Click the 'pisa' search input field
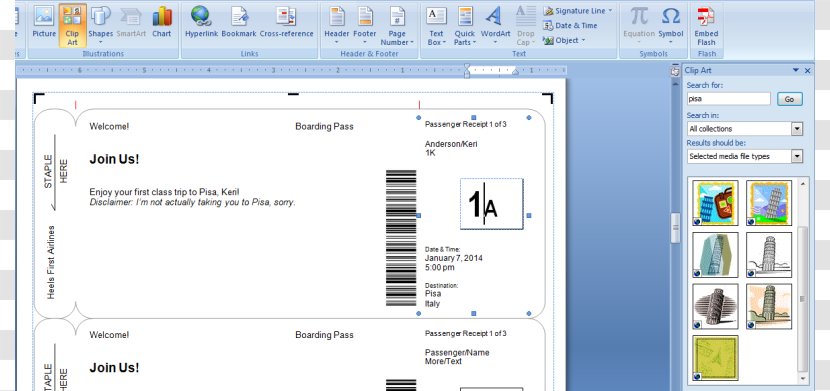The width and height of the screenshot is (830, 391). coord(728,99)
